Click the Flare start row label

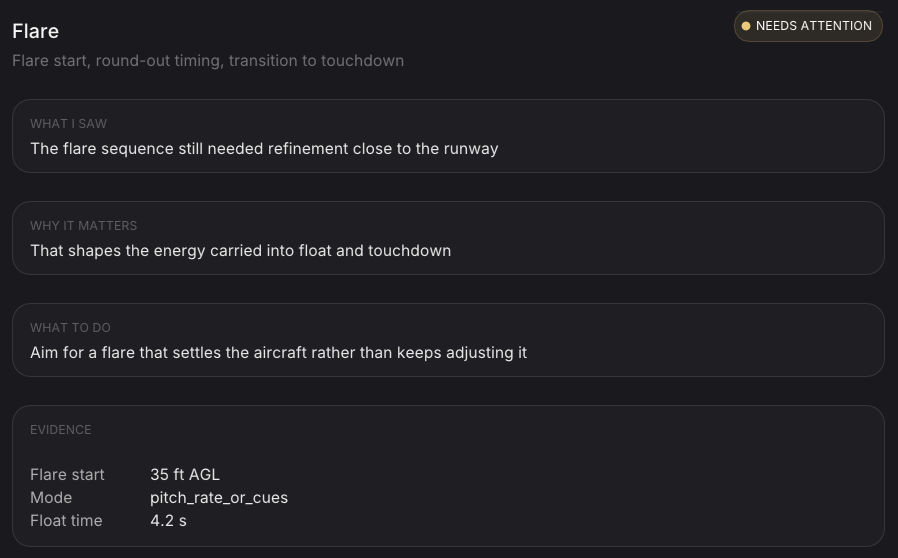pyautogui.click(x=67, y=474)
